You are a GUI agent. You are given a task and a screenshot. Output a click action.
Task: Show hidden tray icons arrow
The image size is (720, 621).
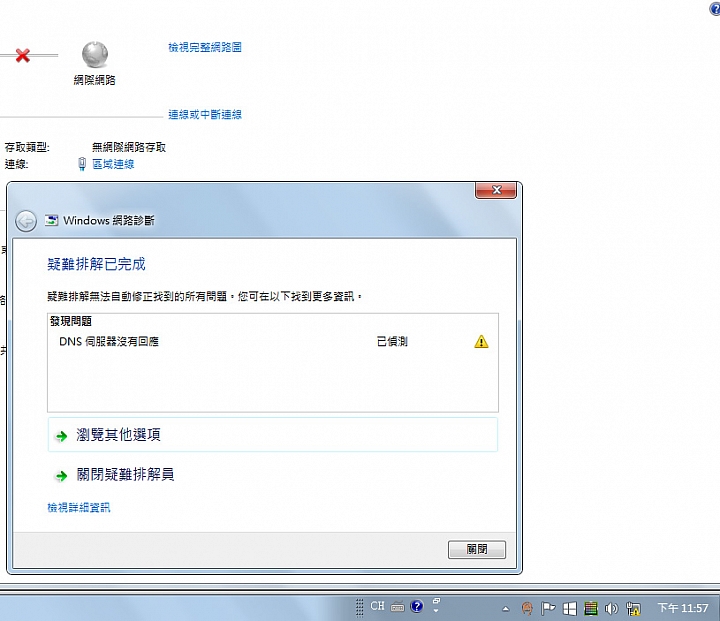click(506, 609)
